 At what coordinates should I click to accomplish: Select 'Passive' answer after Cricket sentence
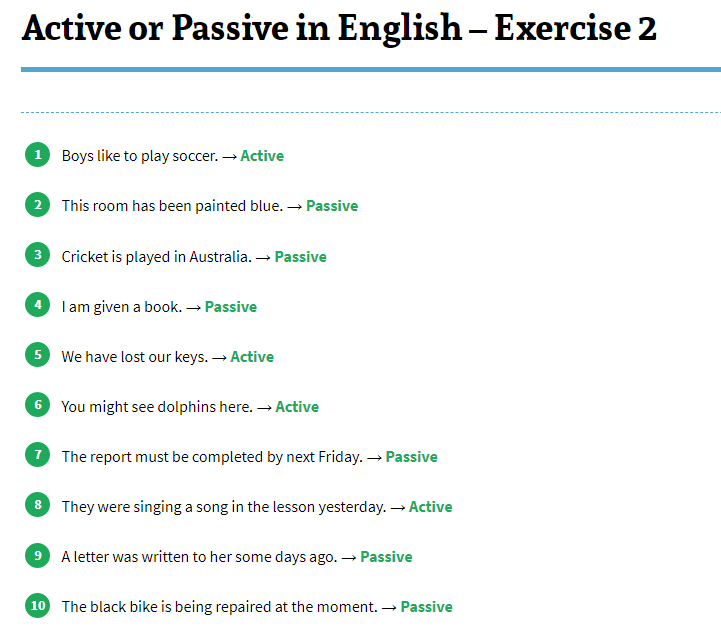point(300,257)
